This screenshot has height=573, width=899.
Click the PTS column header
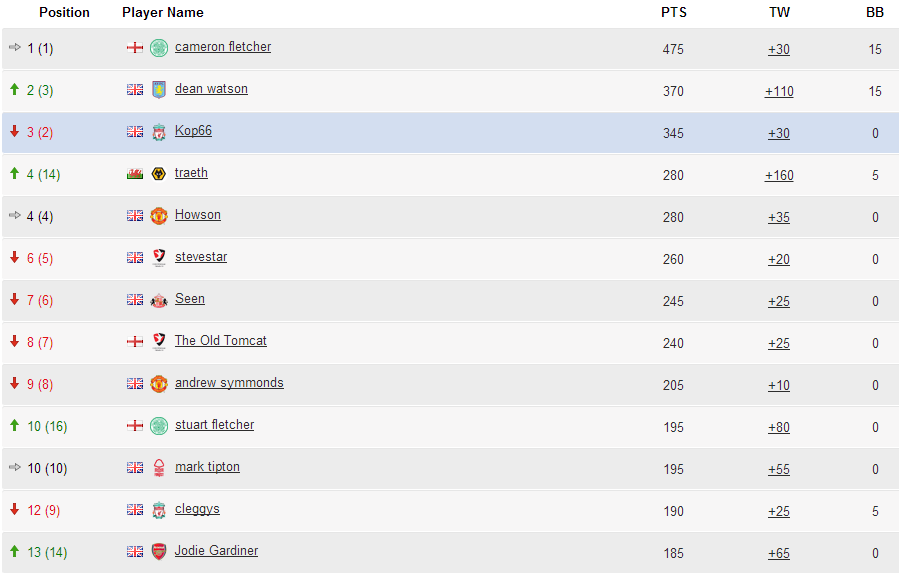pyautogui.click(x=674, y=13)
